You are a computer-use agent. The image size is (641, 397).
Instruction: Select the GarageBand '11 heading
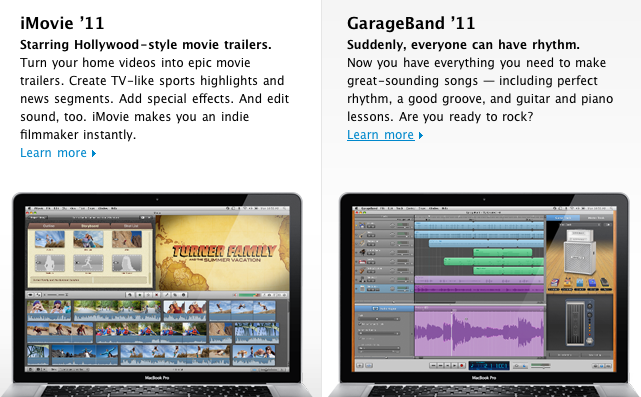coord(411,23)
